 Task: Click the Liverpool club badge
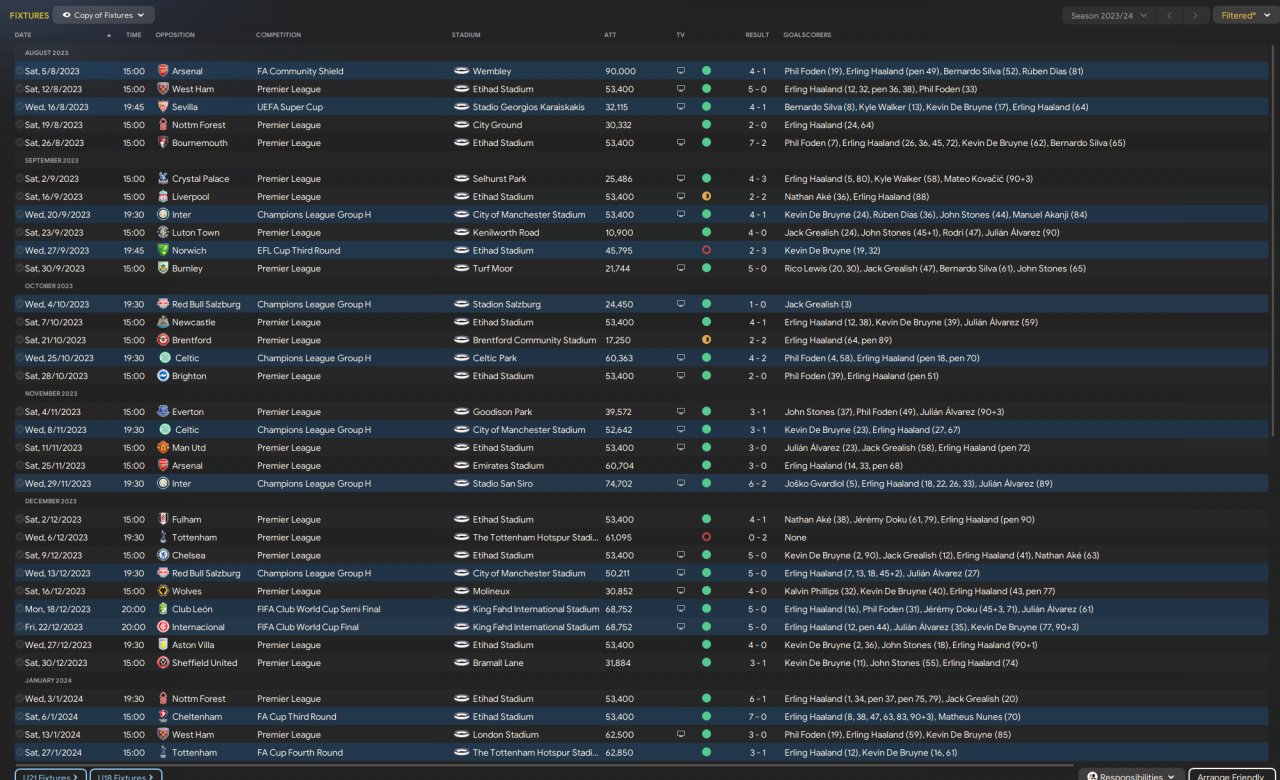(163, 197)
